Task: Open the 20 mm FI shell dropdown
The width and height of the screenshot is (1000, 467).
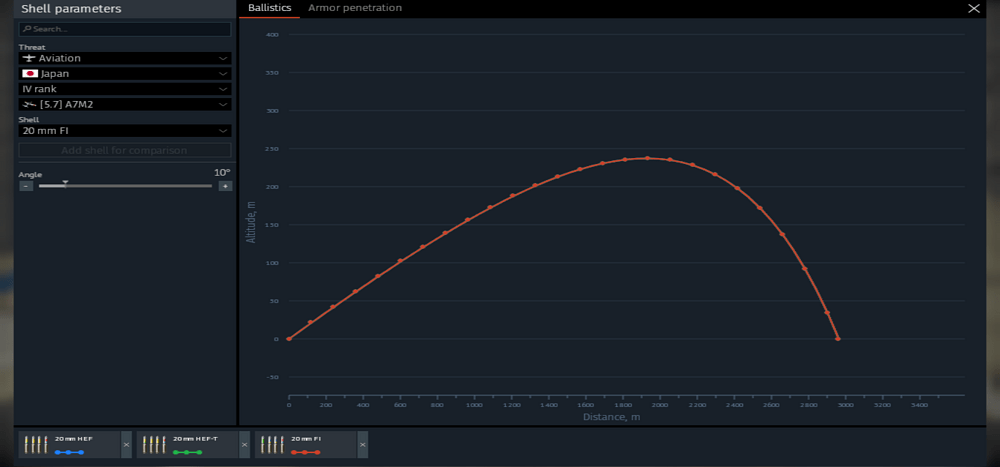Action: [x=125, y=131]
